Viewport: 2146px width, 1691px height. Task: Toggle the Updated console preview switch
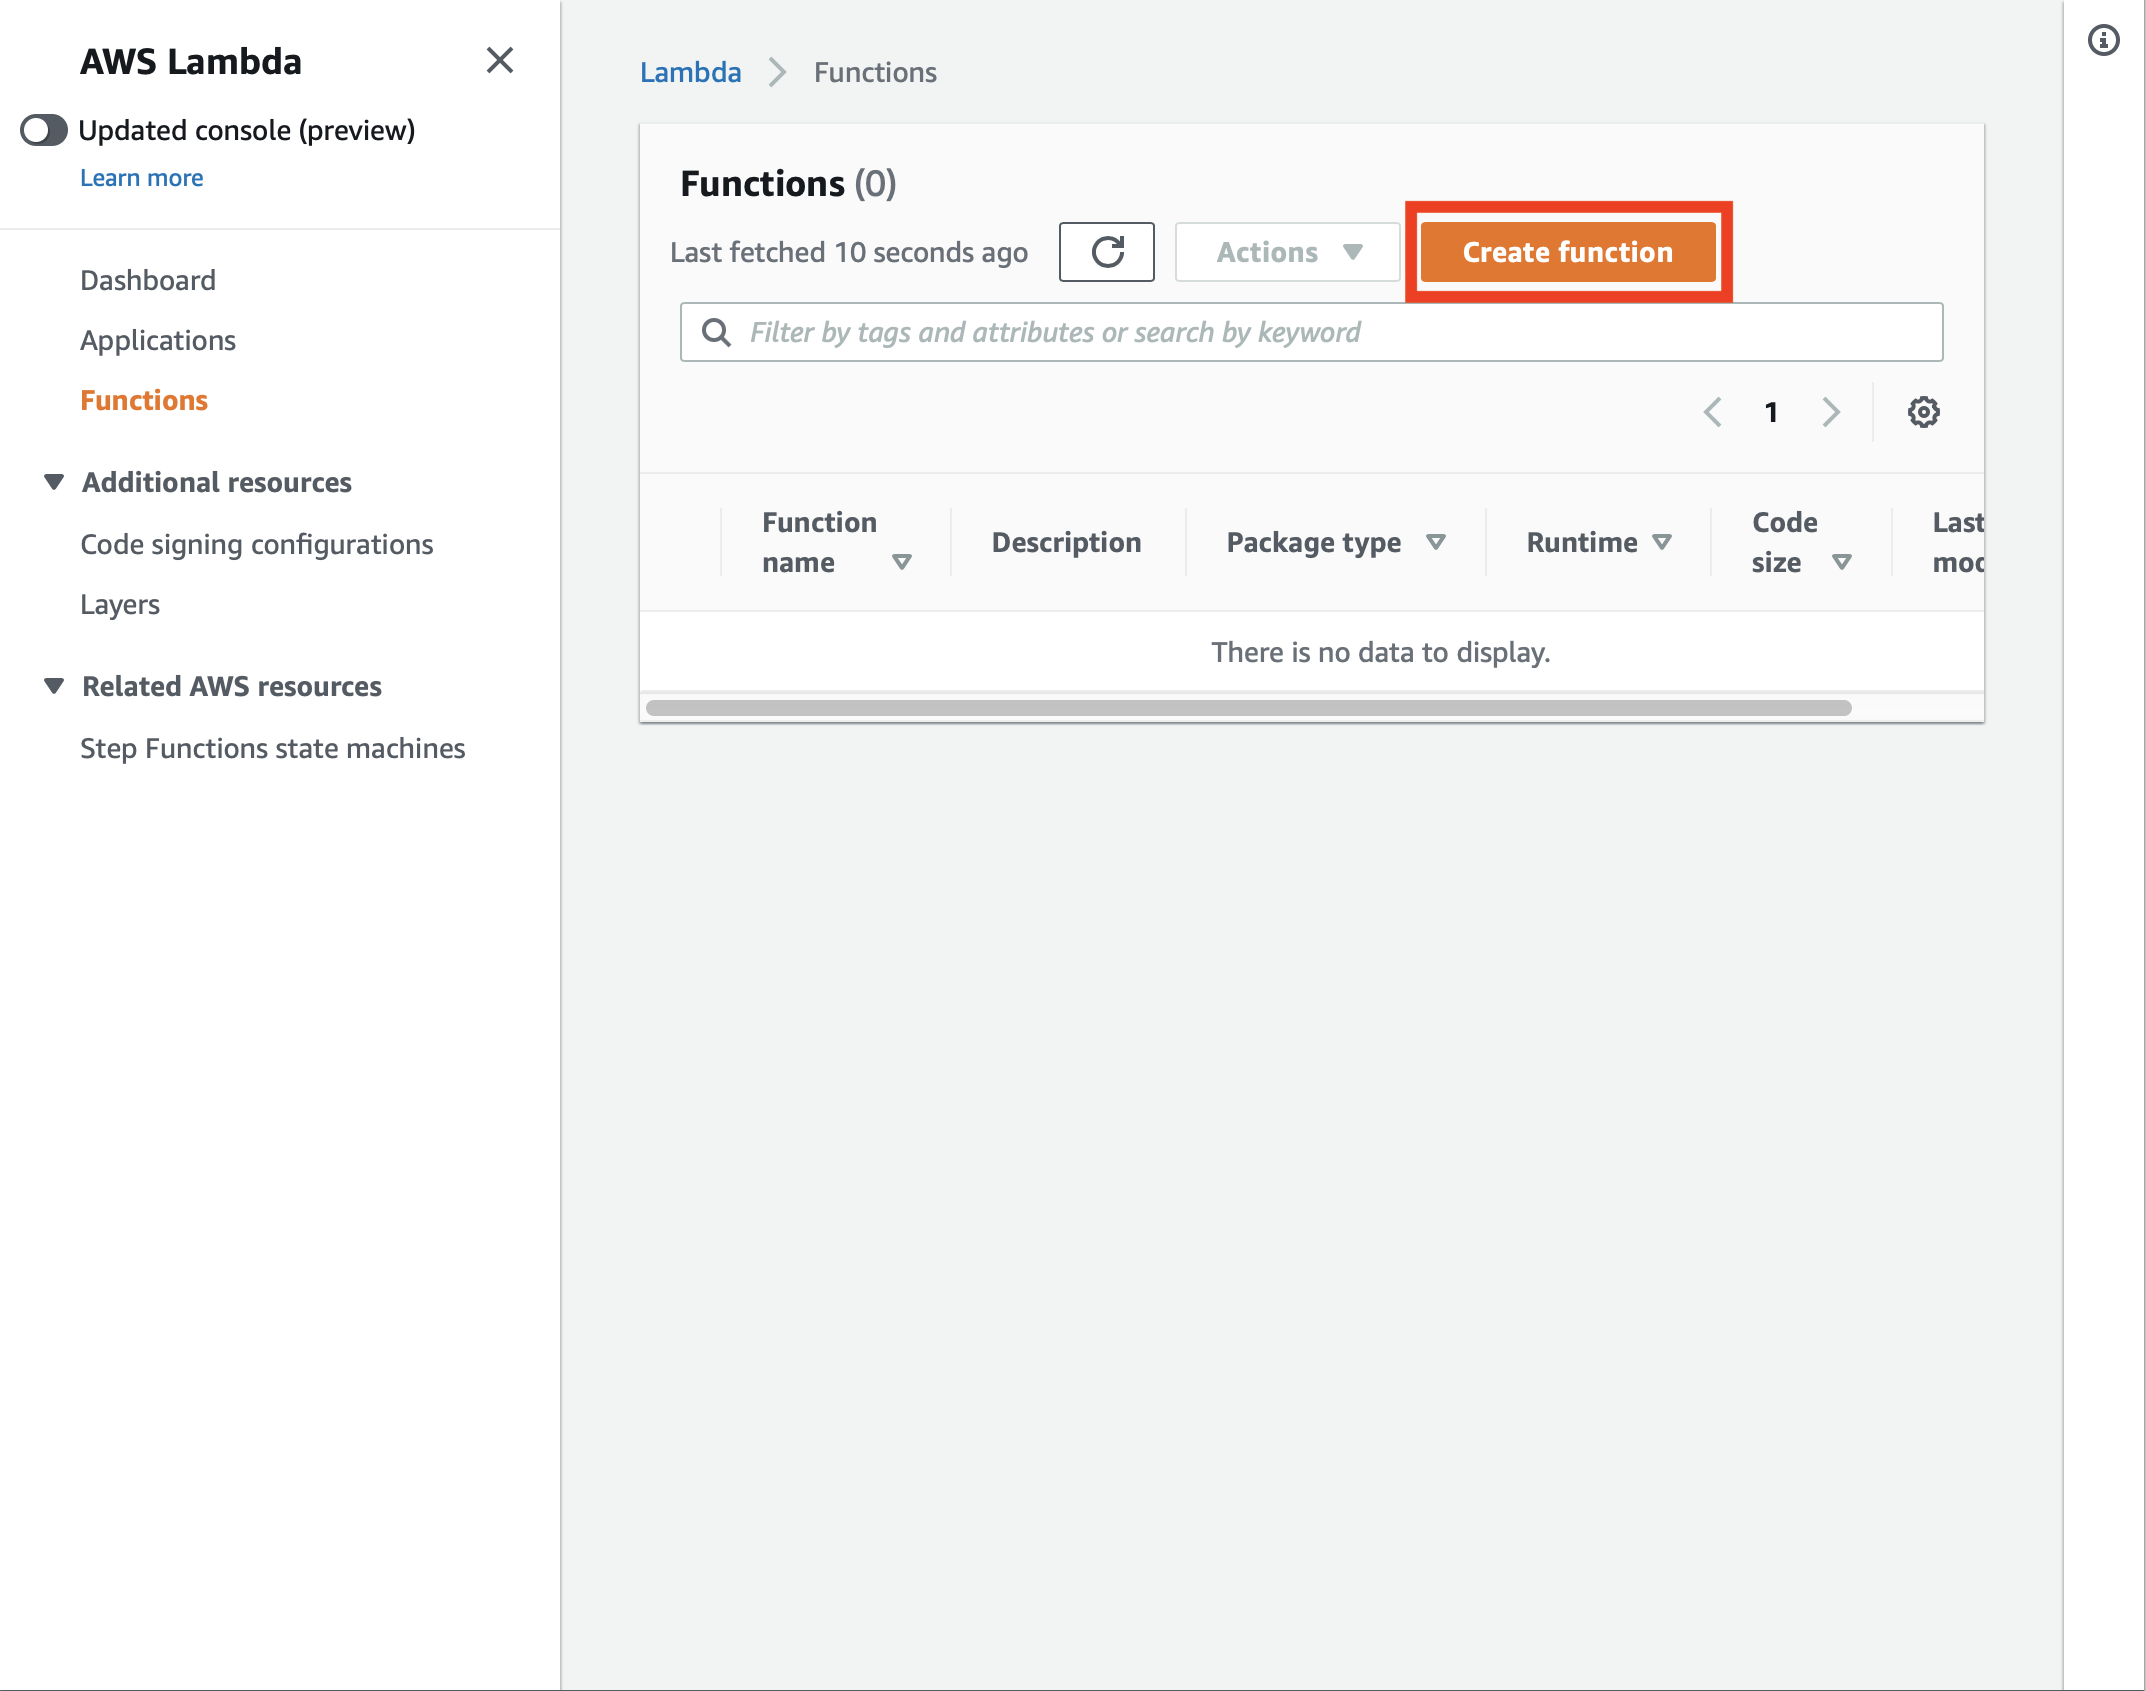44,130
